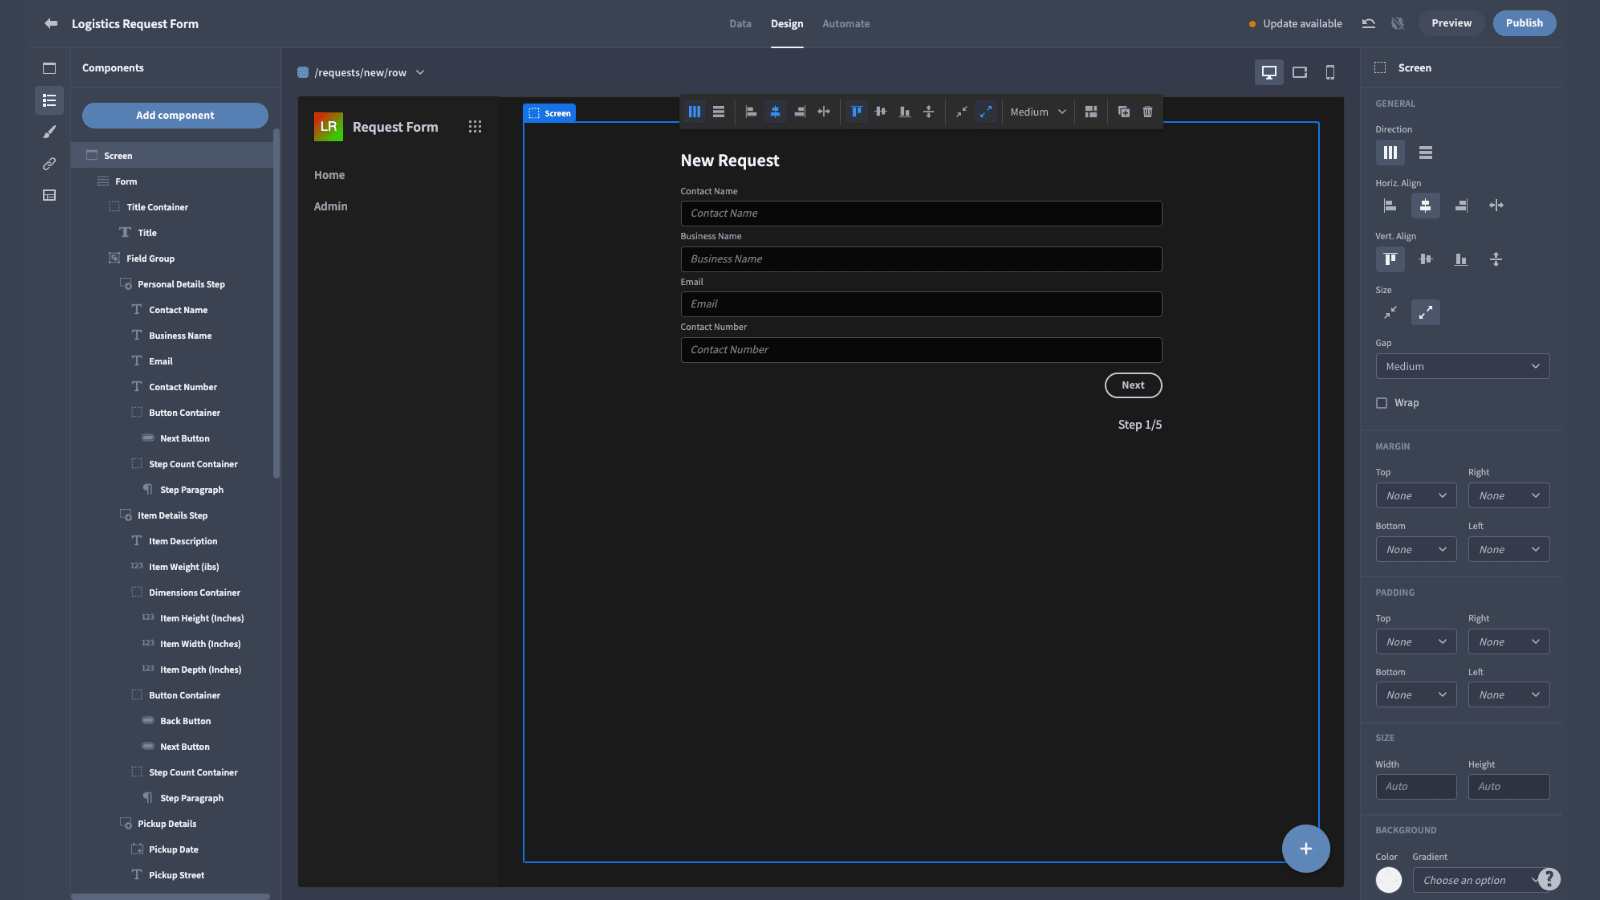Viewport: 1600px width, 900px height.
Task: Open the Margin Right dropdown
Action: pyautogui.click(x=1508, y=496)
